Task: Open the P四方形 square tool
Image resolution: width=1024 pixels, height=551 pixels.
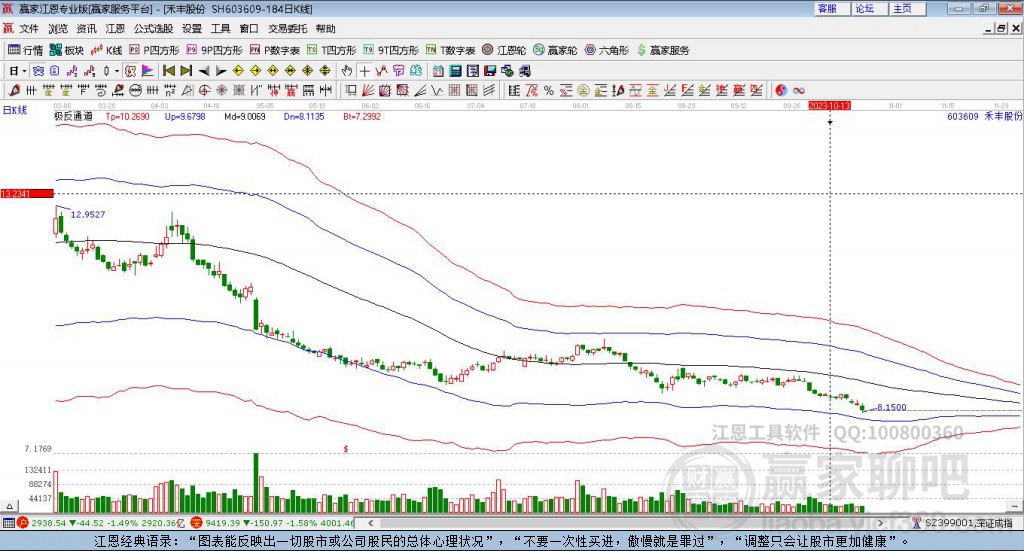Action: point(154,50)
